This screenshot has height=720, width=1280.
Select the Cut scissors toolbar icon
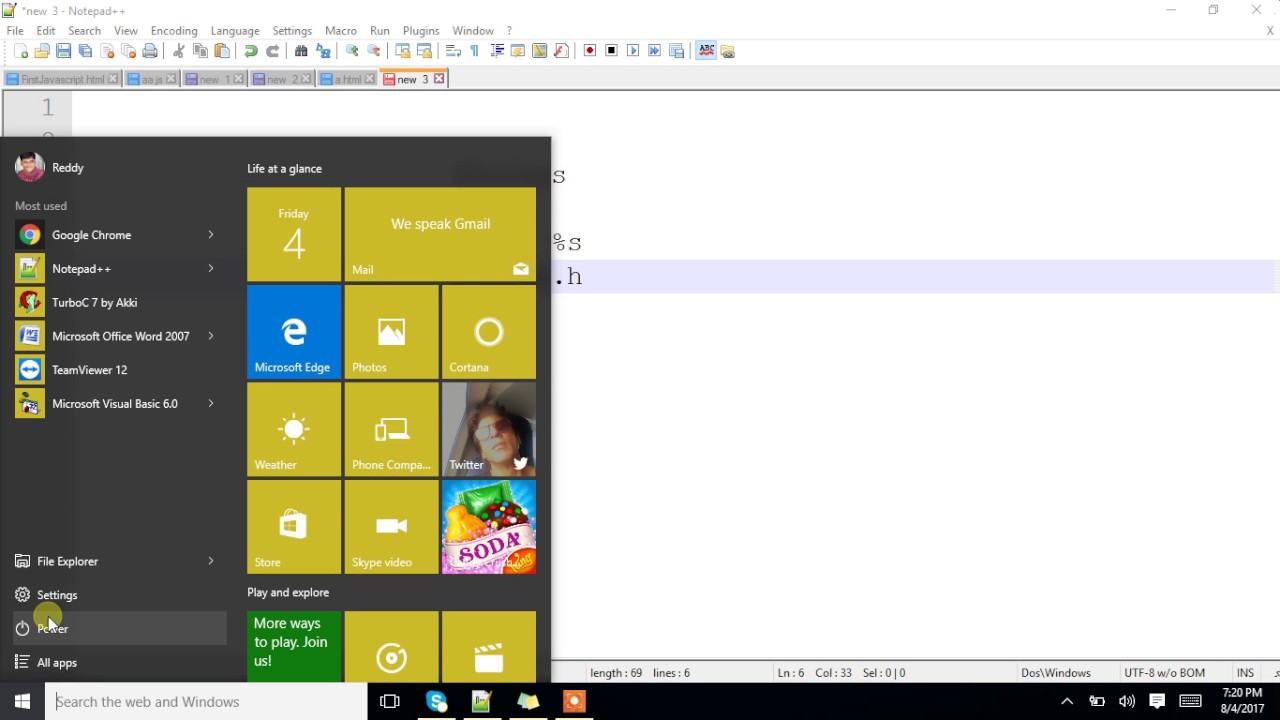point(179,51)
